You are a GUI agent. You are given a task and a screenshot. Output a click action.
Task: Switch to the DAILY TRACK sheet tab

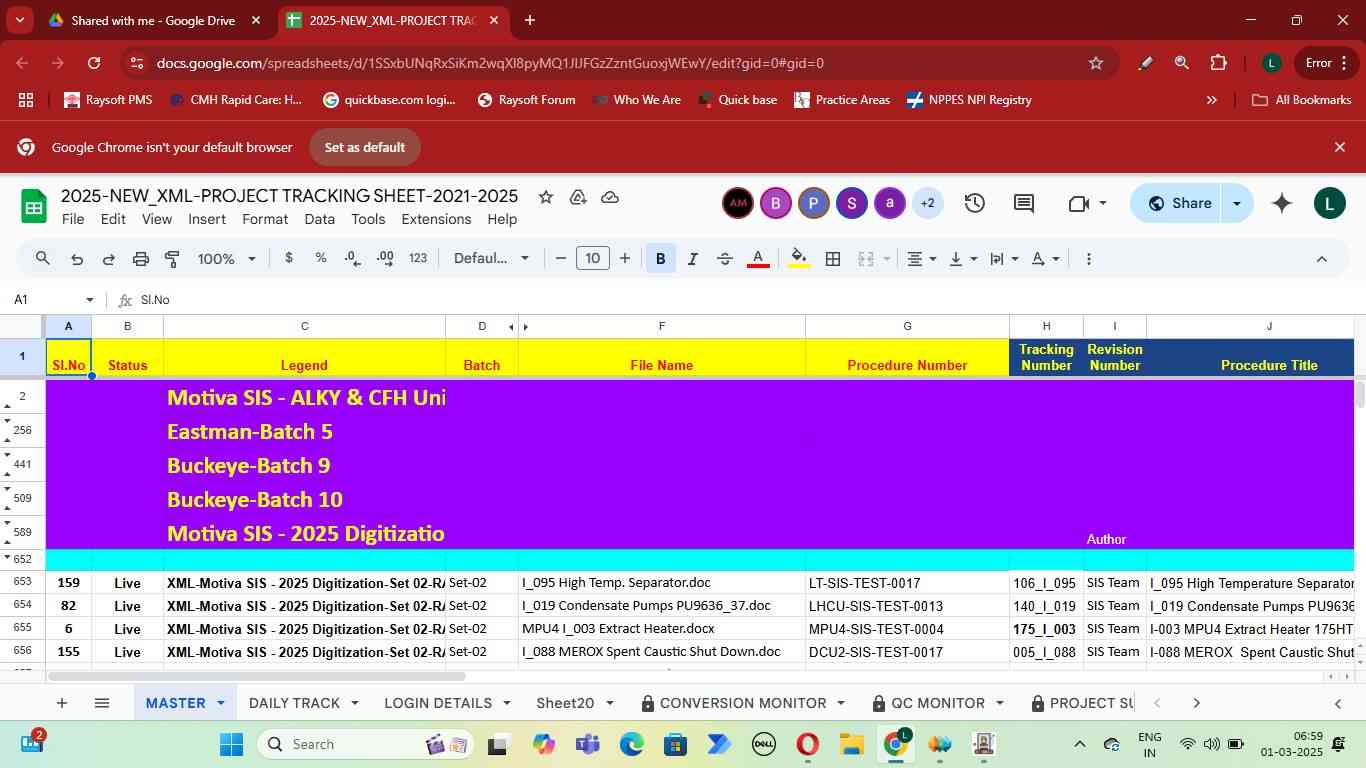(x=294, y=703)
